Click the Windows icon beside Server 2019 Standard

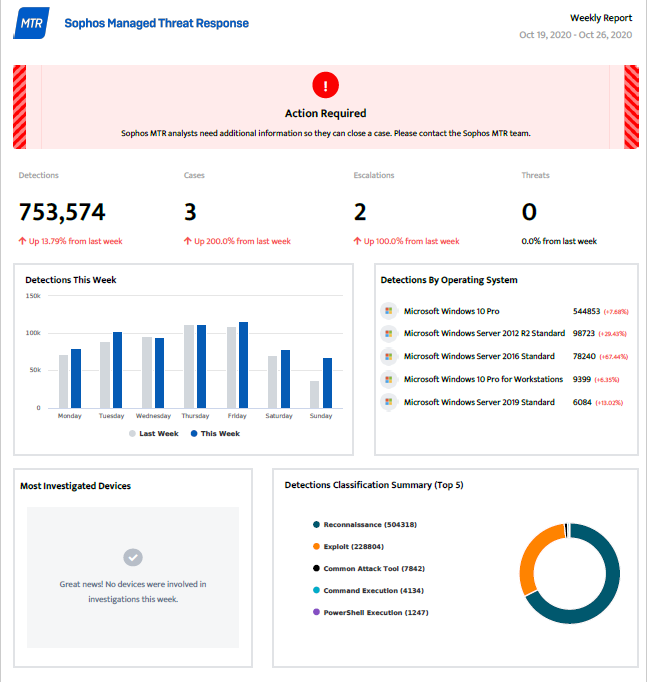pyautogui.click(x=389, y=402)
